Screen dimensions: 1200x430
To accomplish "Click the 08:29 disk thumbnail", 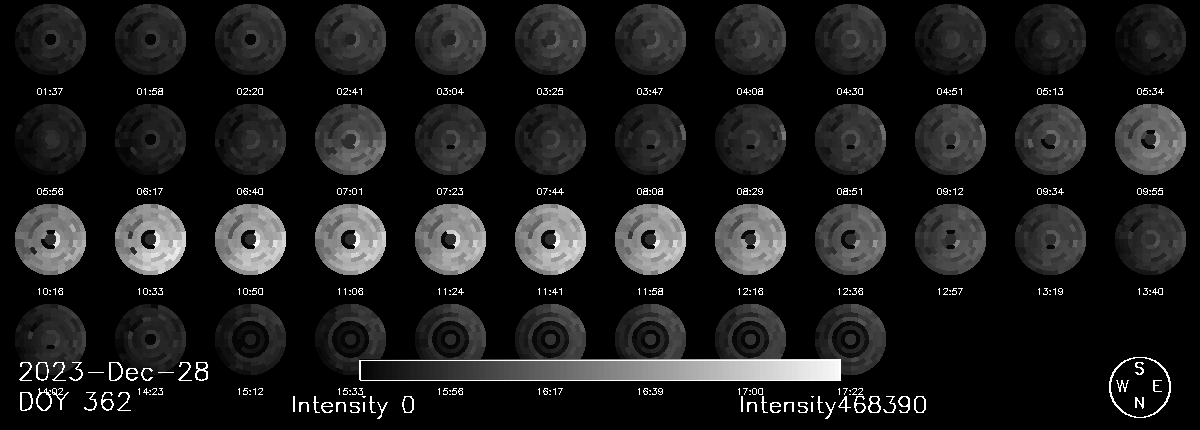I will pyautogui.click(x=750, y=140).
